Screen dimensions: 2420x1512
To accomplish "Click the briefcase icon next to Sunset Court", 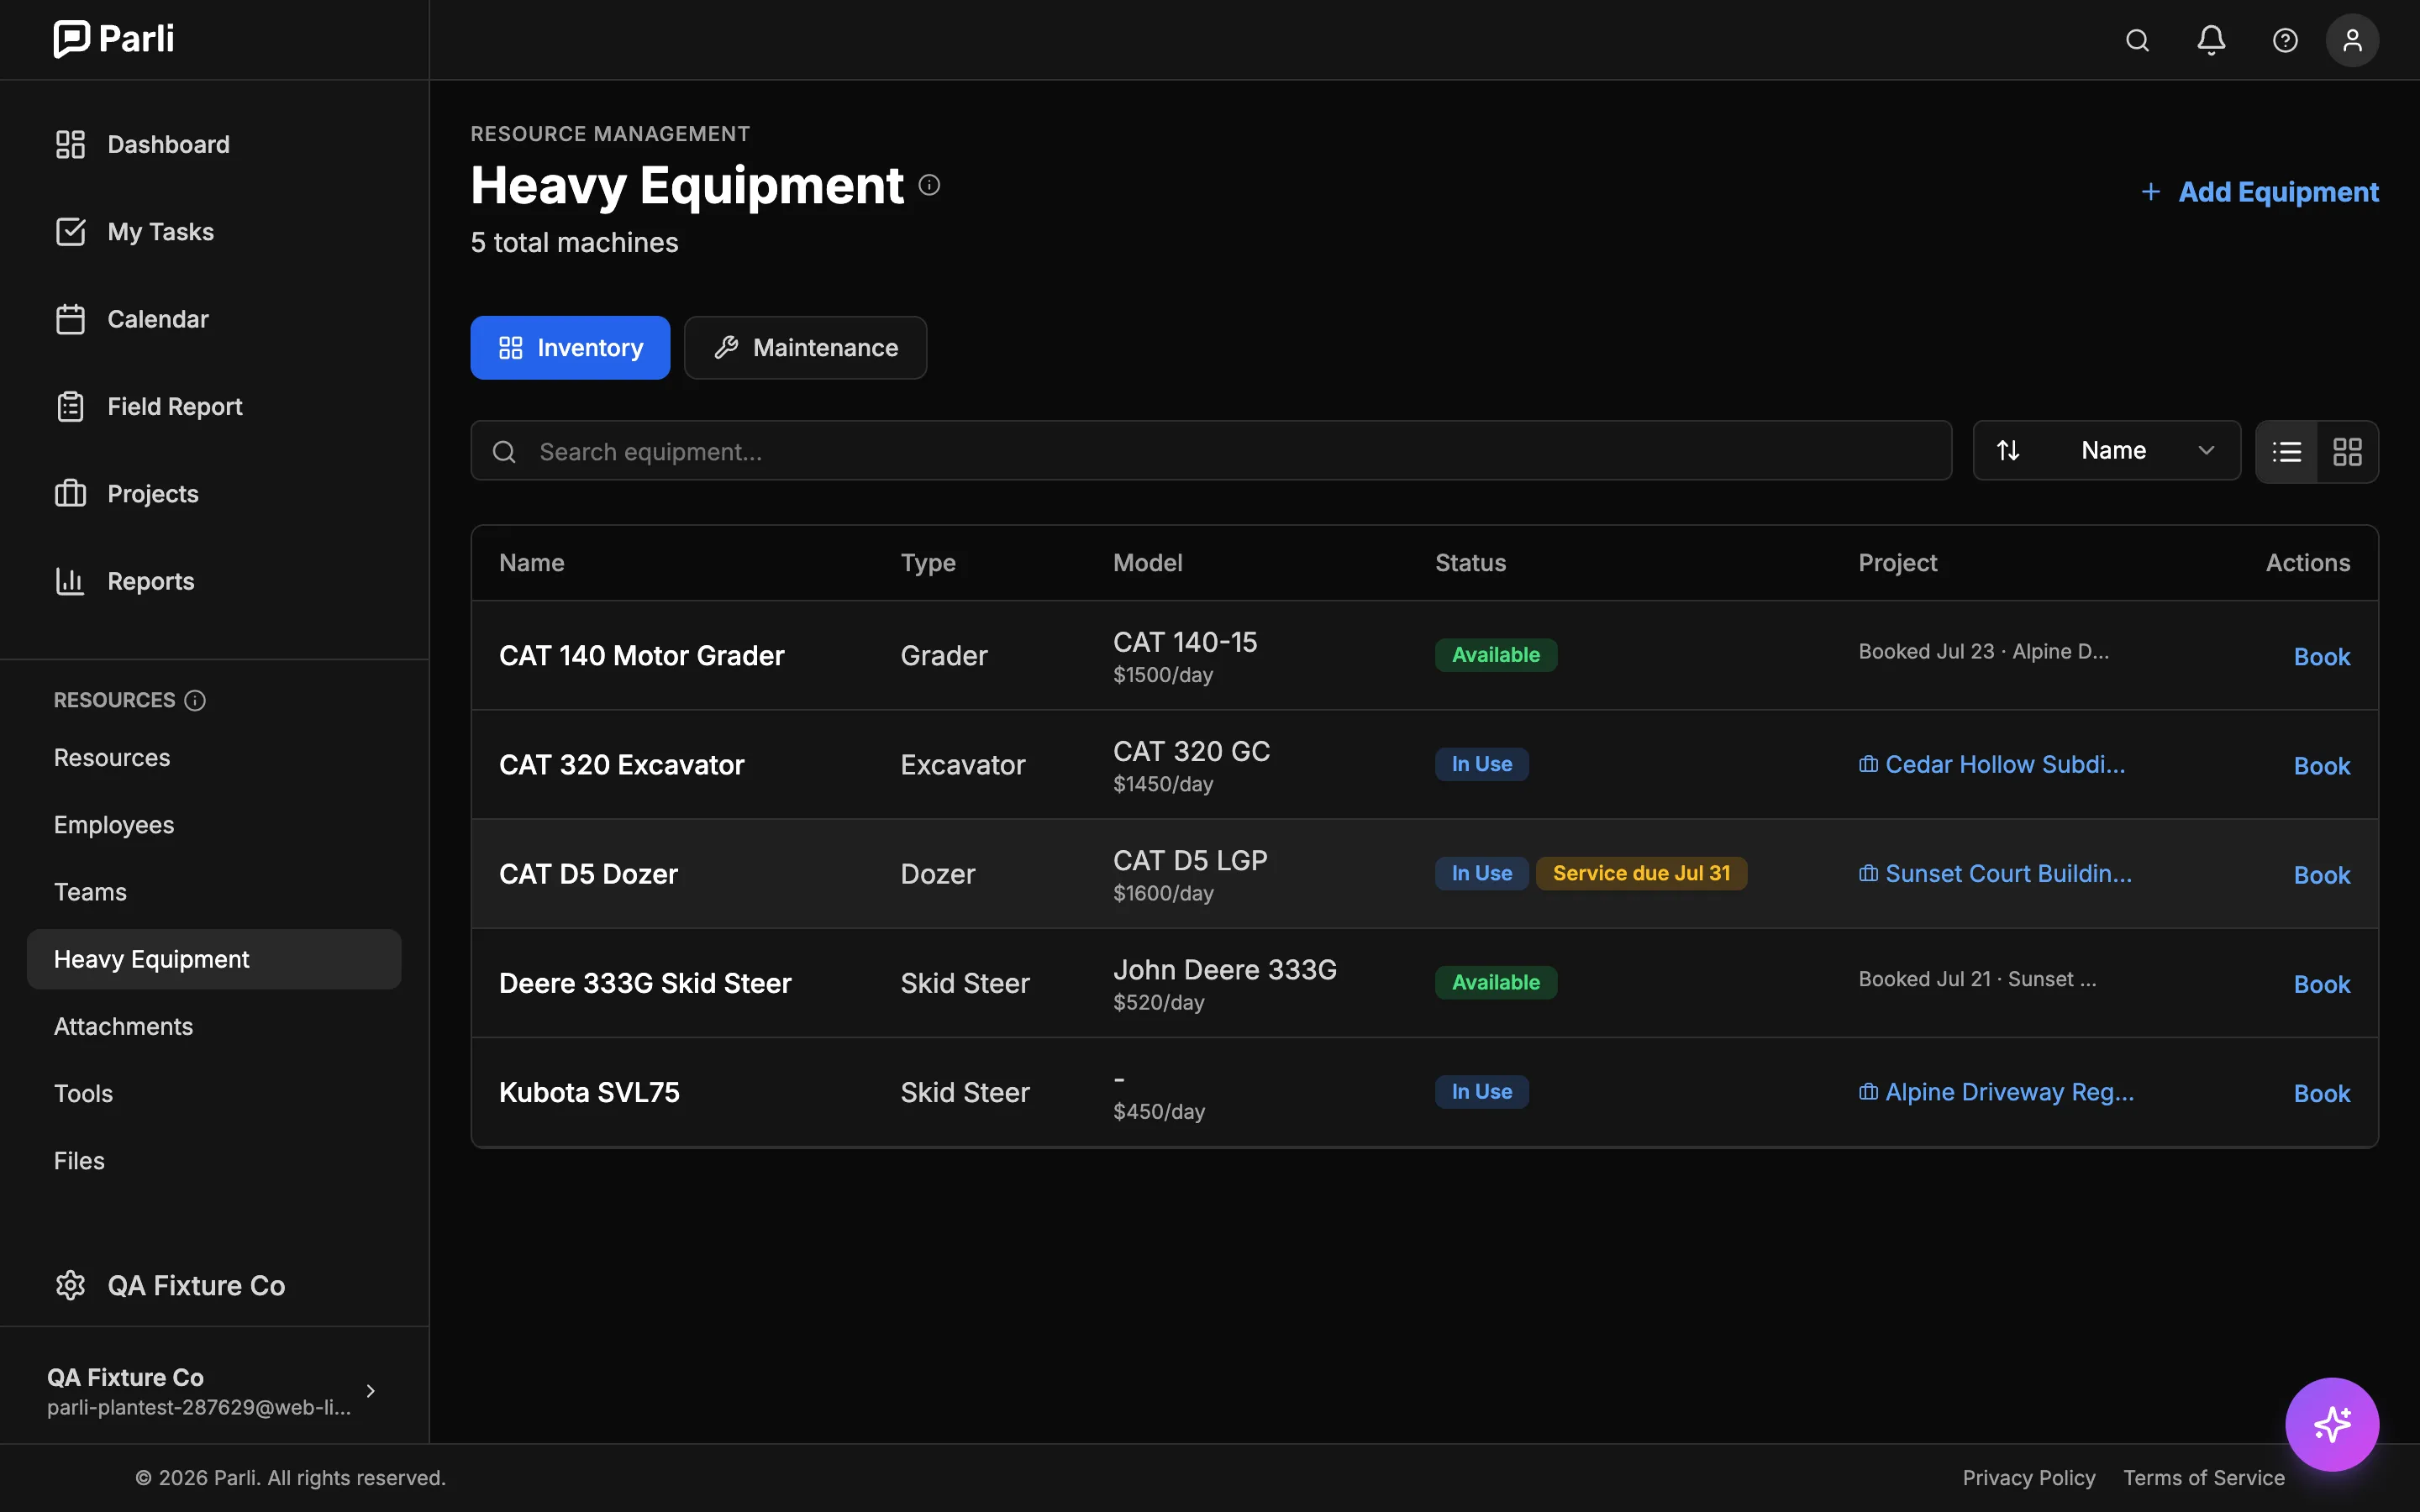I will point(1868,873).
